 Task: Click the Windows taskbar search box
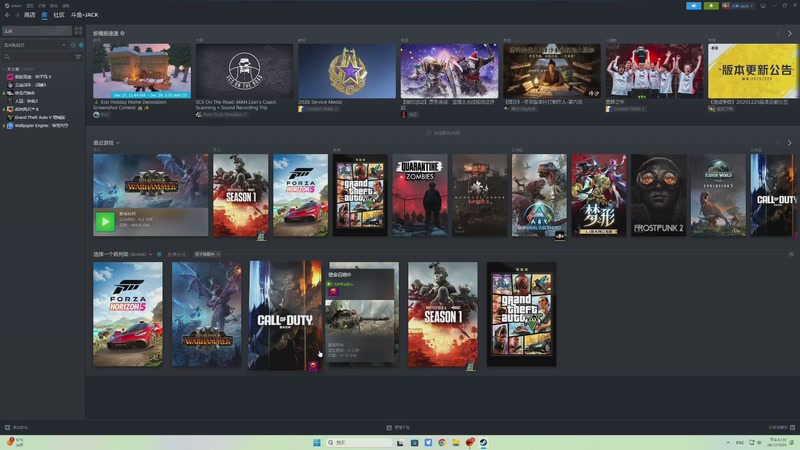point(359,442)
